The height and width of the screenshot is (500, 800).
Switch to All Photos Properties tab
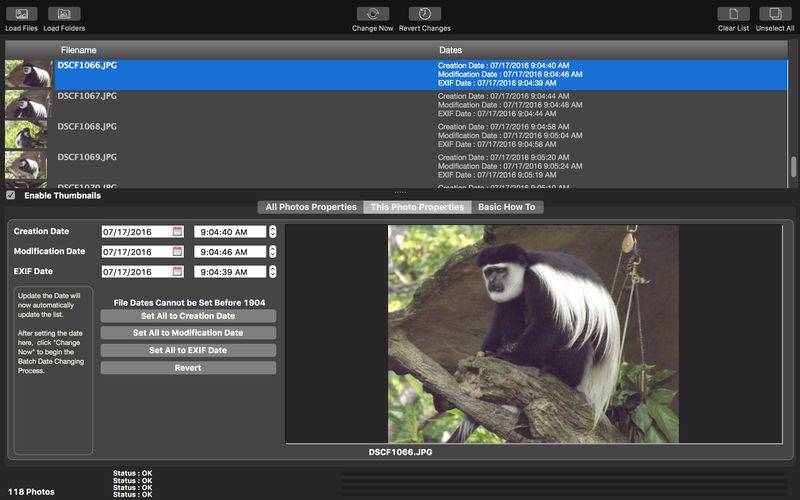coord(311,207)
